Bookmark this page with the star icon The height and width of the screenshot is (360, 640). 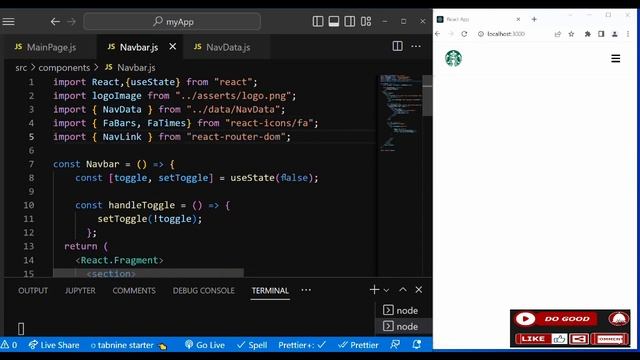(571, 34)
